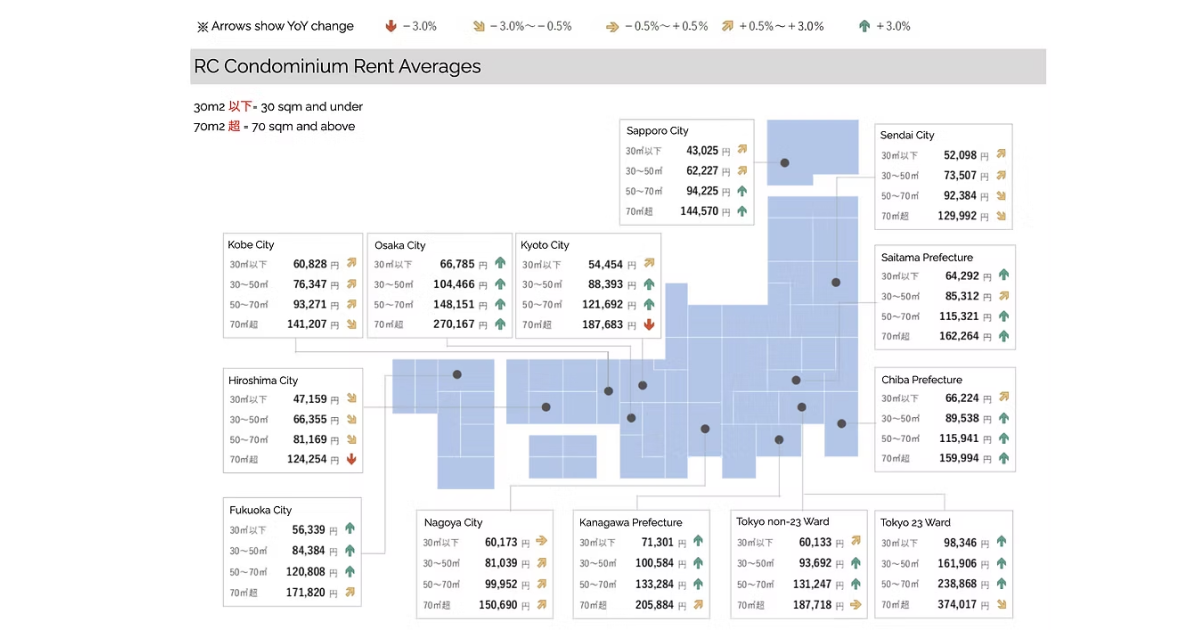Click the arrow beside Tokyo 23 Ward 374,017
Image resolution: width=1200 pixels, height=630 pixels.
click(x=1001, y=604)
